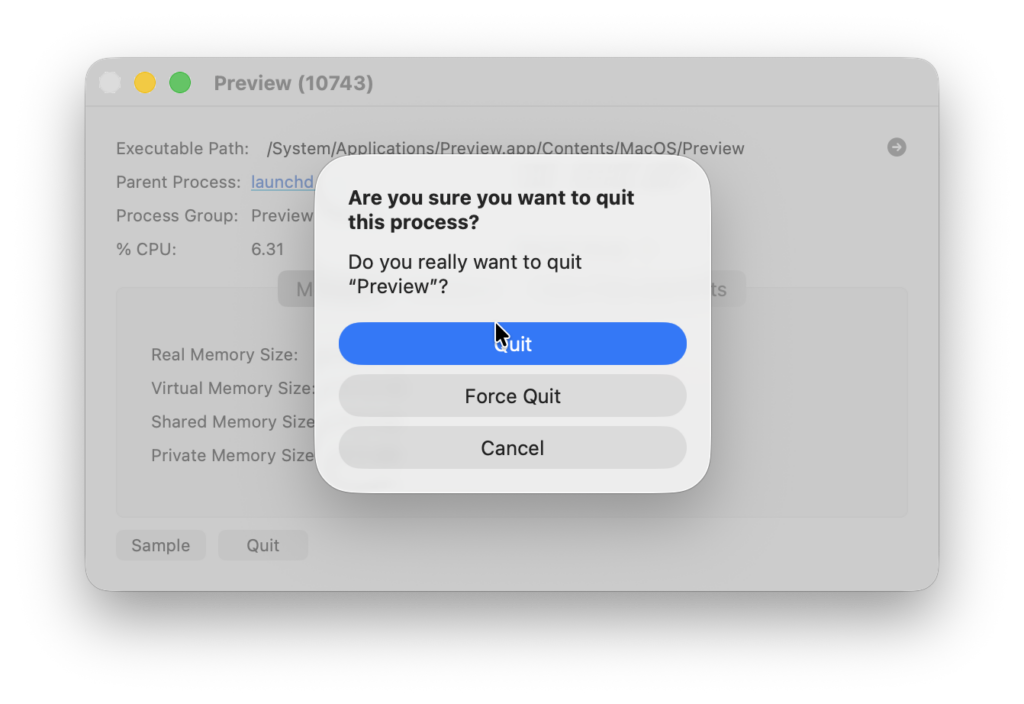Switch to the Memory tab

(x=300, y=288)
